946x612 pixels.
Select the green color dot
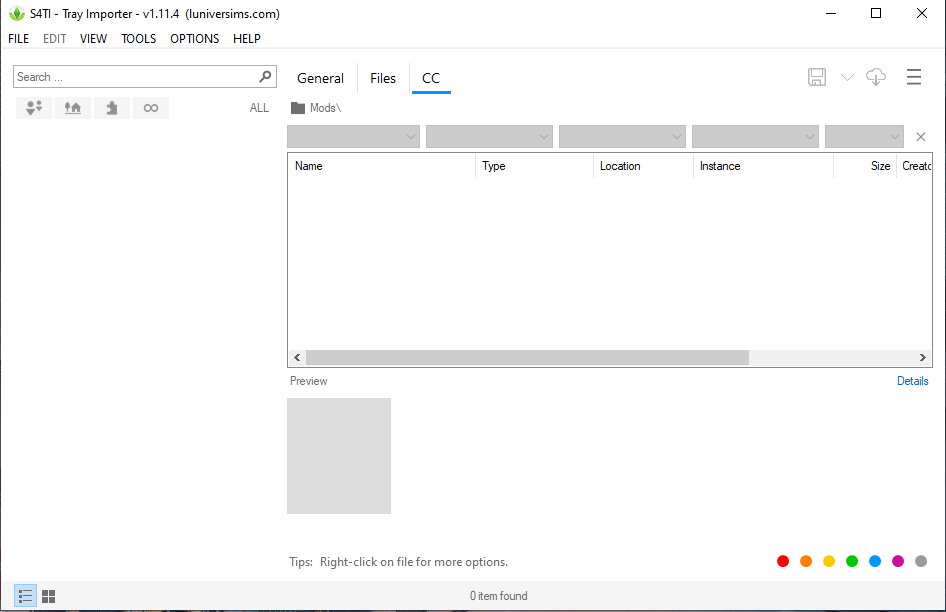pos(852,561)
